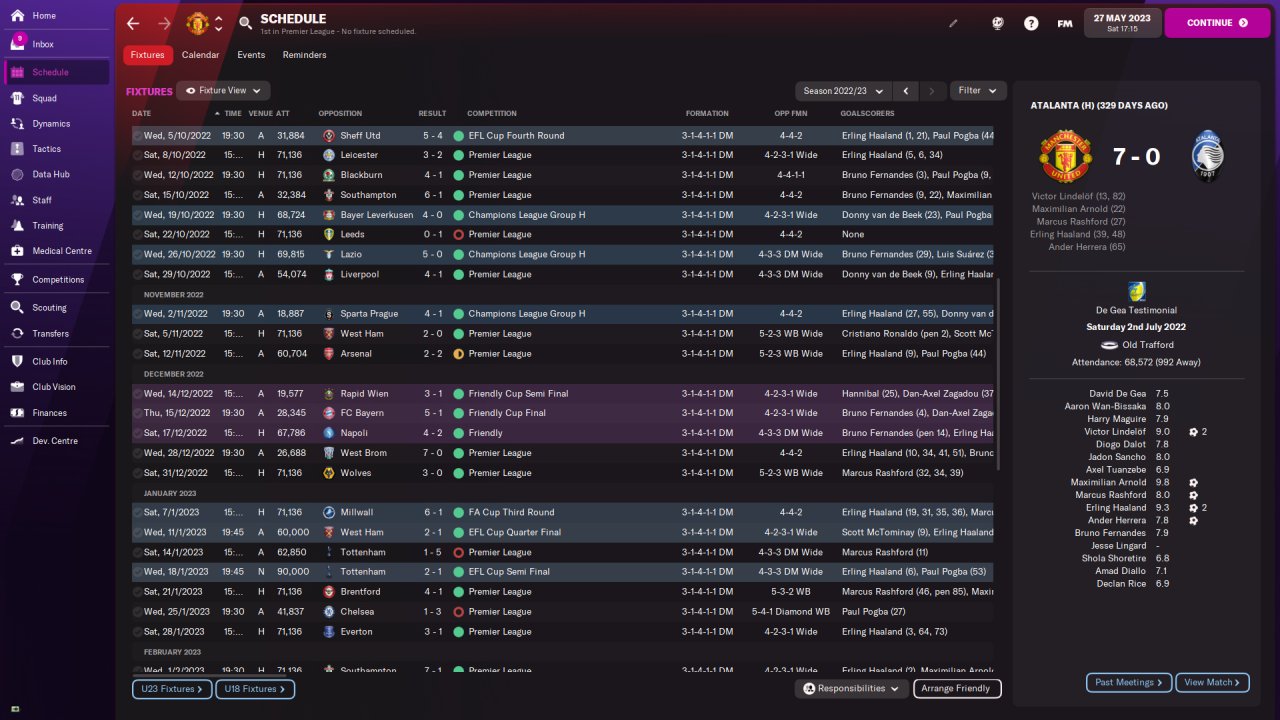Click the View Match button

pyautogui.click(x=1212, y=683)
